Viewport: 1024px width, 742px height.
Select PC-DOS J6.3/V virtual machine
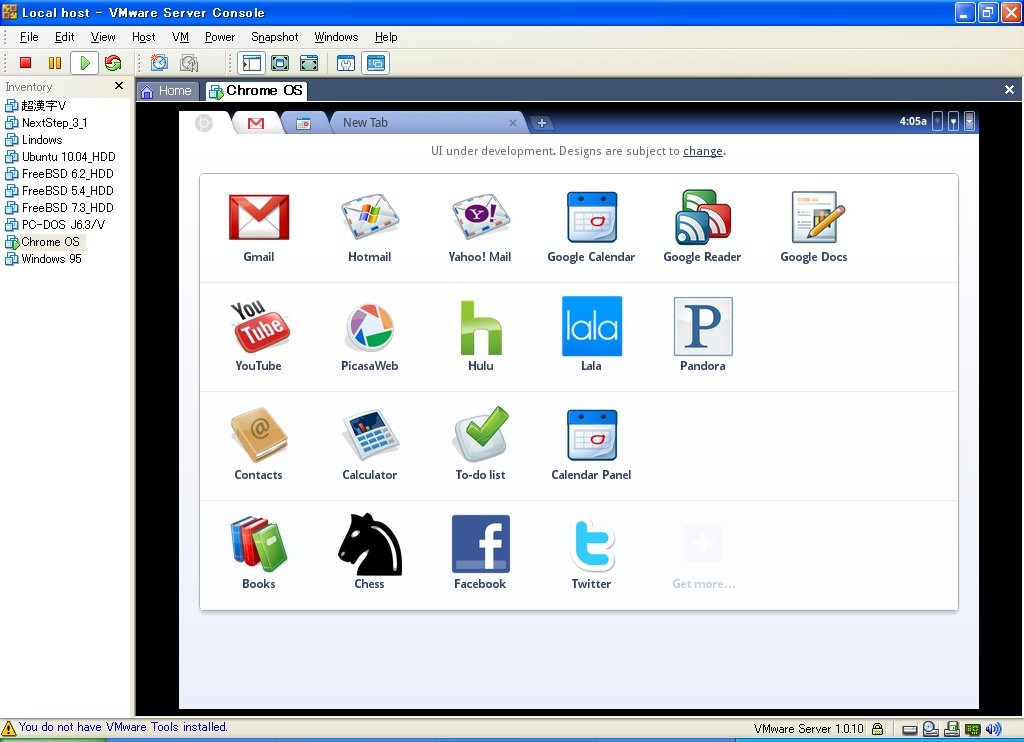(55, 225)
